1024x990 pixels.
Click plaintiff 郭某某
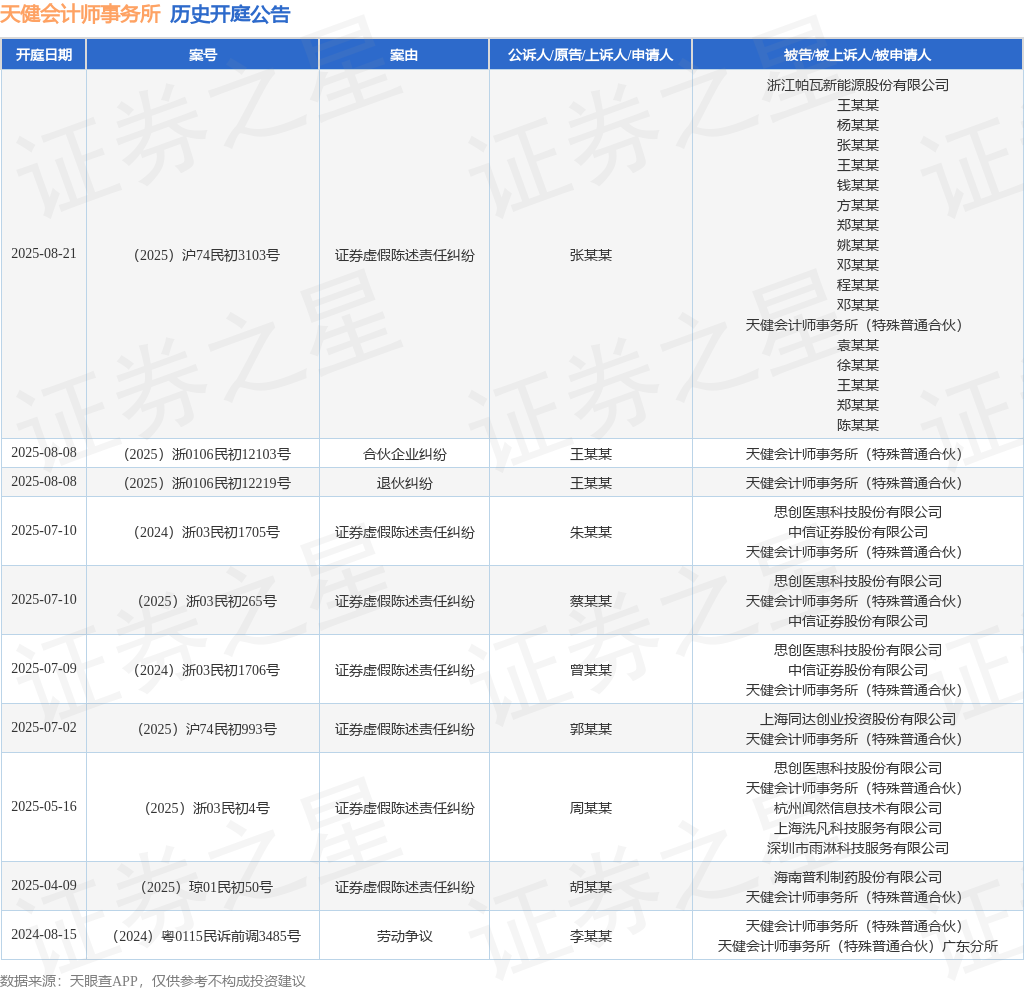tap(590, 729)
